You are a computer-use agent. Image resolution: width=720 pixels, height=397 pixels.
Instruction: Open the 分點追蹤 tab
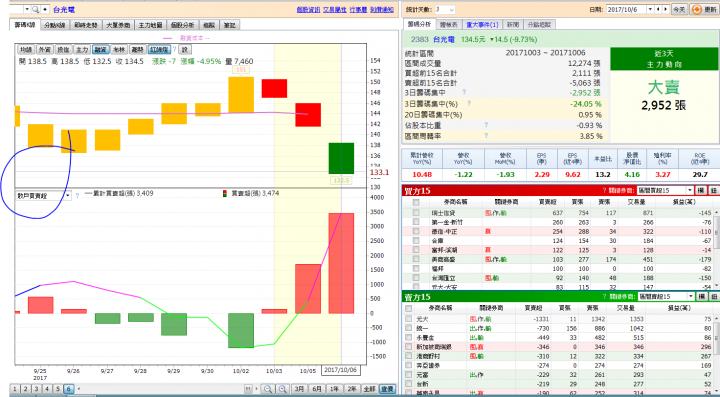pos(539,25)
